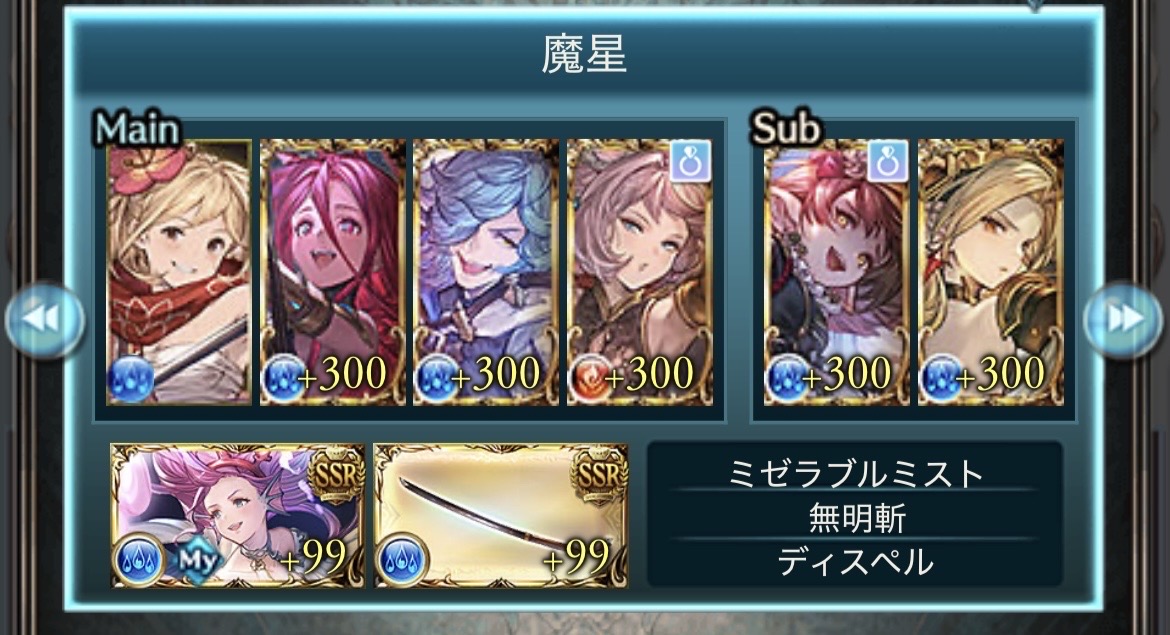The image size is (1170, 635).
Task: Select red-haired character in second main slot
Action: (x=333, y=272)
